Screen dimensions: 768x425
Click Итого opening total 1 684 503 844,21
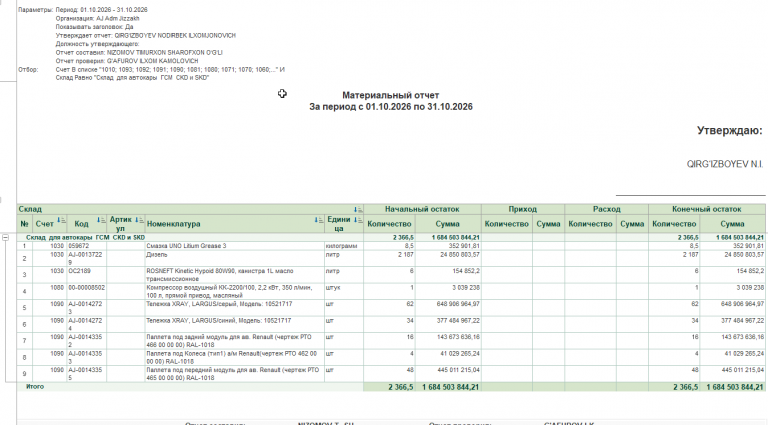click(x=448, y=387)
